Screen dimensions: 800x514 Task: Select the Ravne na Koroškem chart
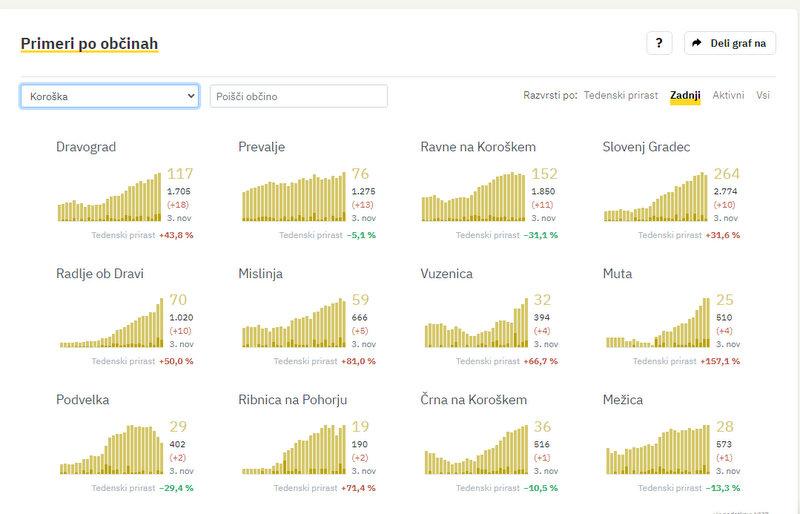[x=474, y=196]
